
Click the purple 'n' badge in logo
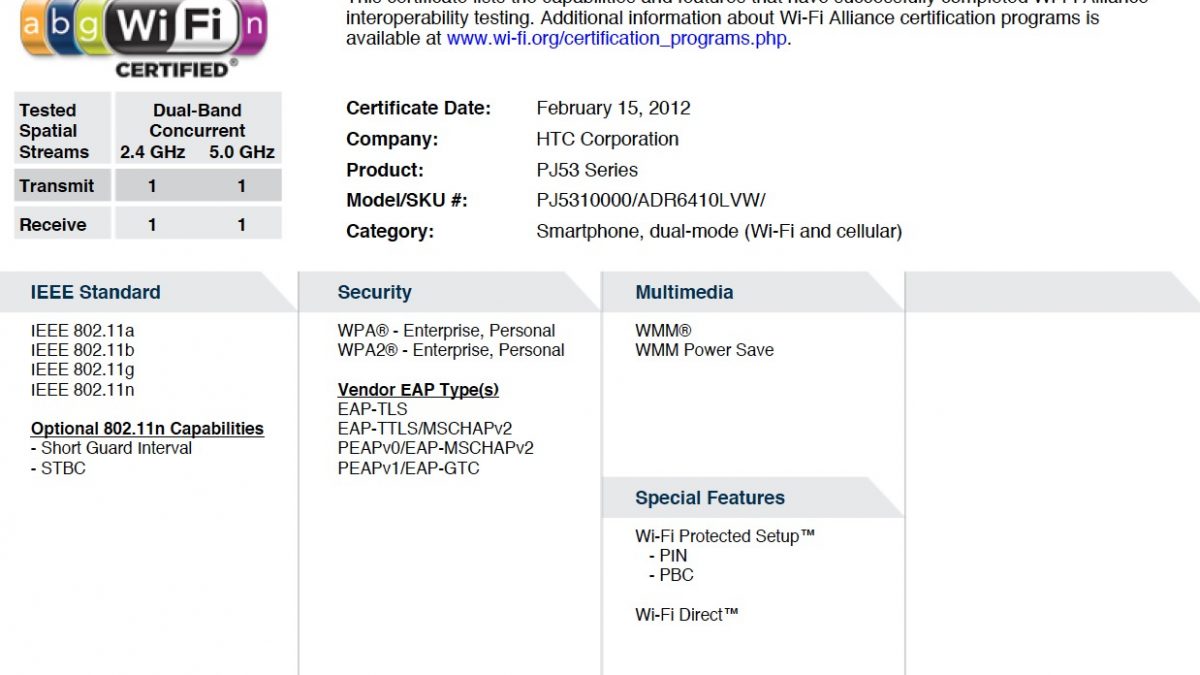[x=254, y=26]
